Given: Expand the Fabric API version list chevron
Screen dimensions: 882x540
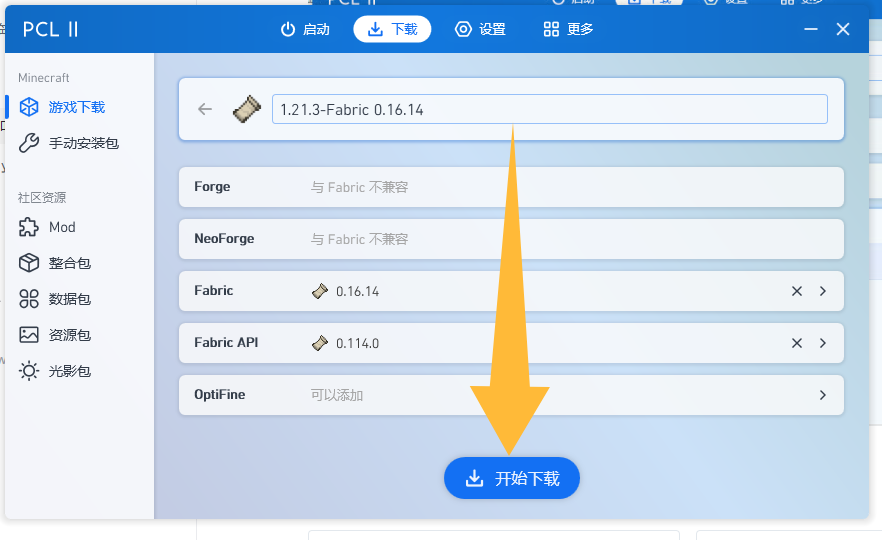Looking at the screenshot, I should [x=823, y=343].
